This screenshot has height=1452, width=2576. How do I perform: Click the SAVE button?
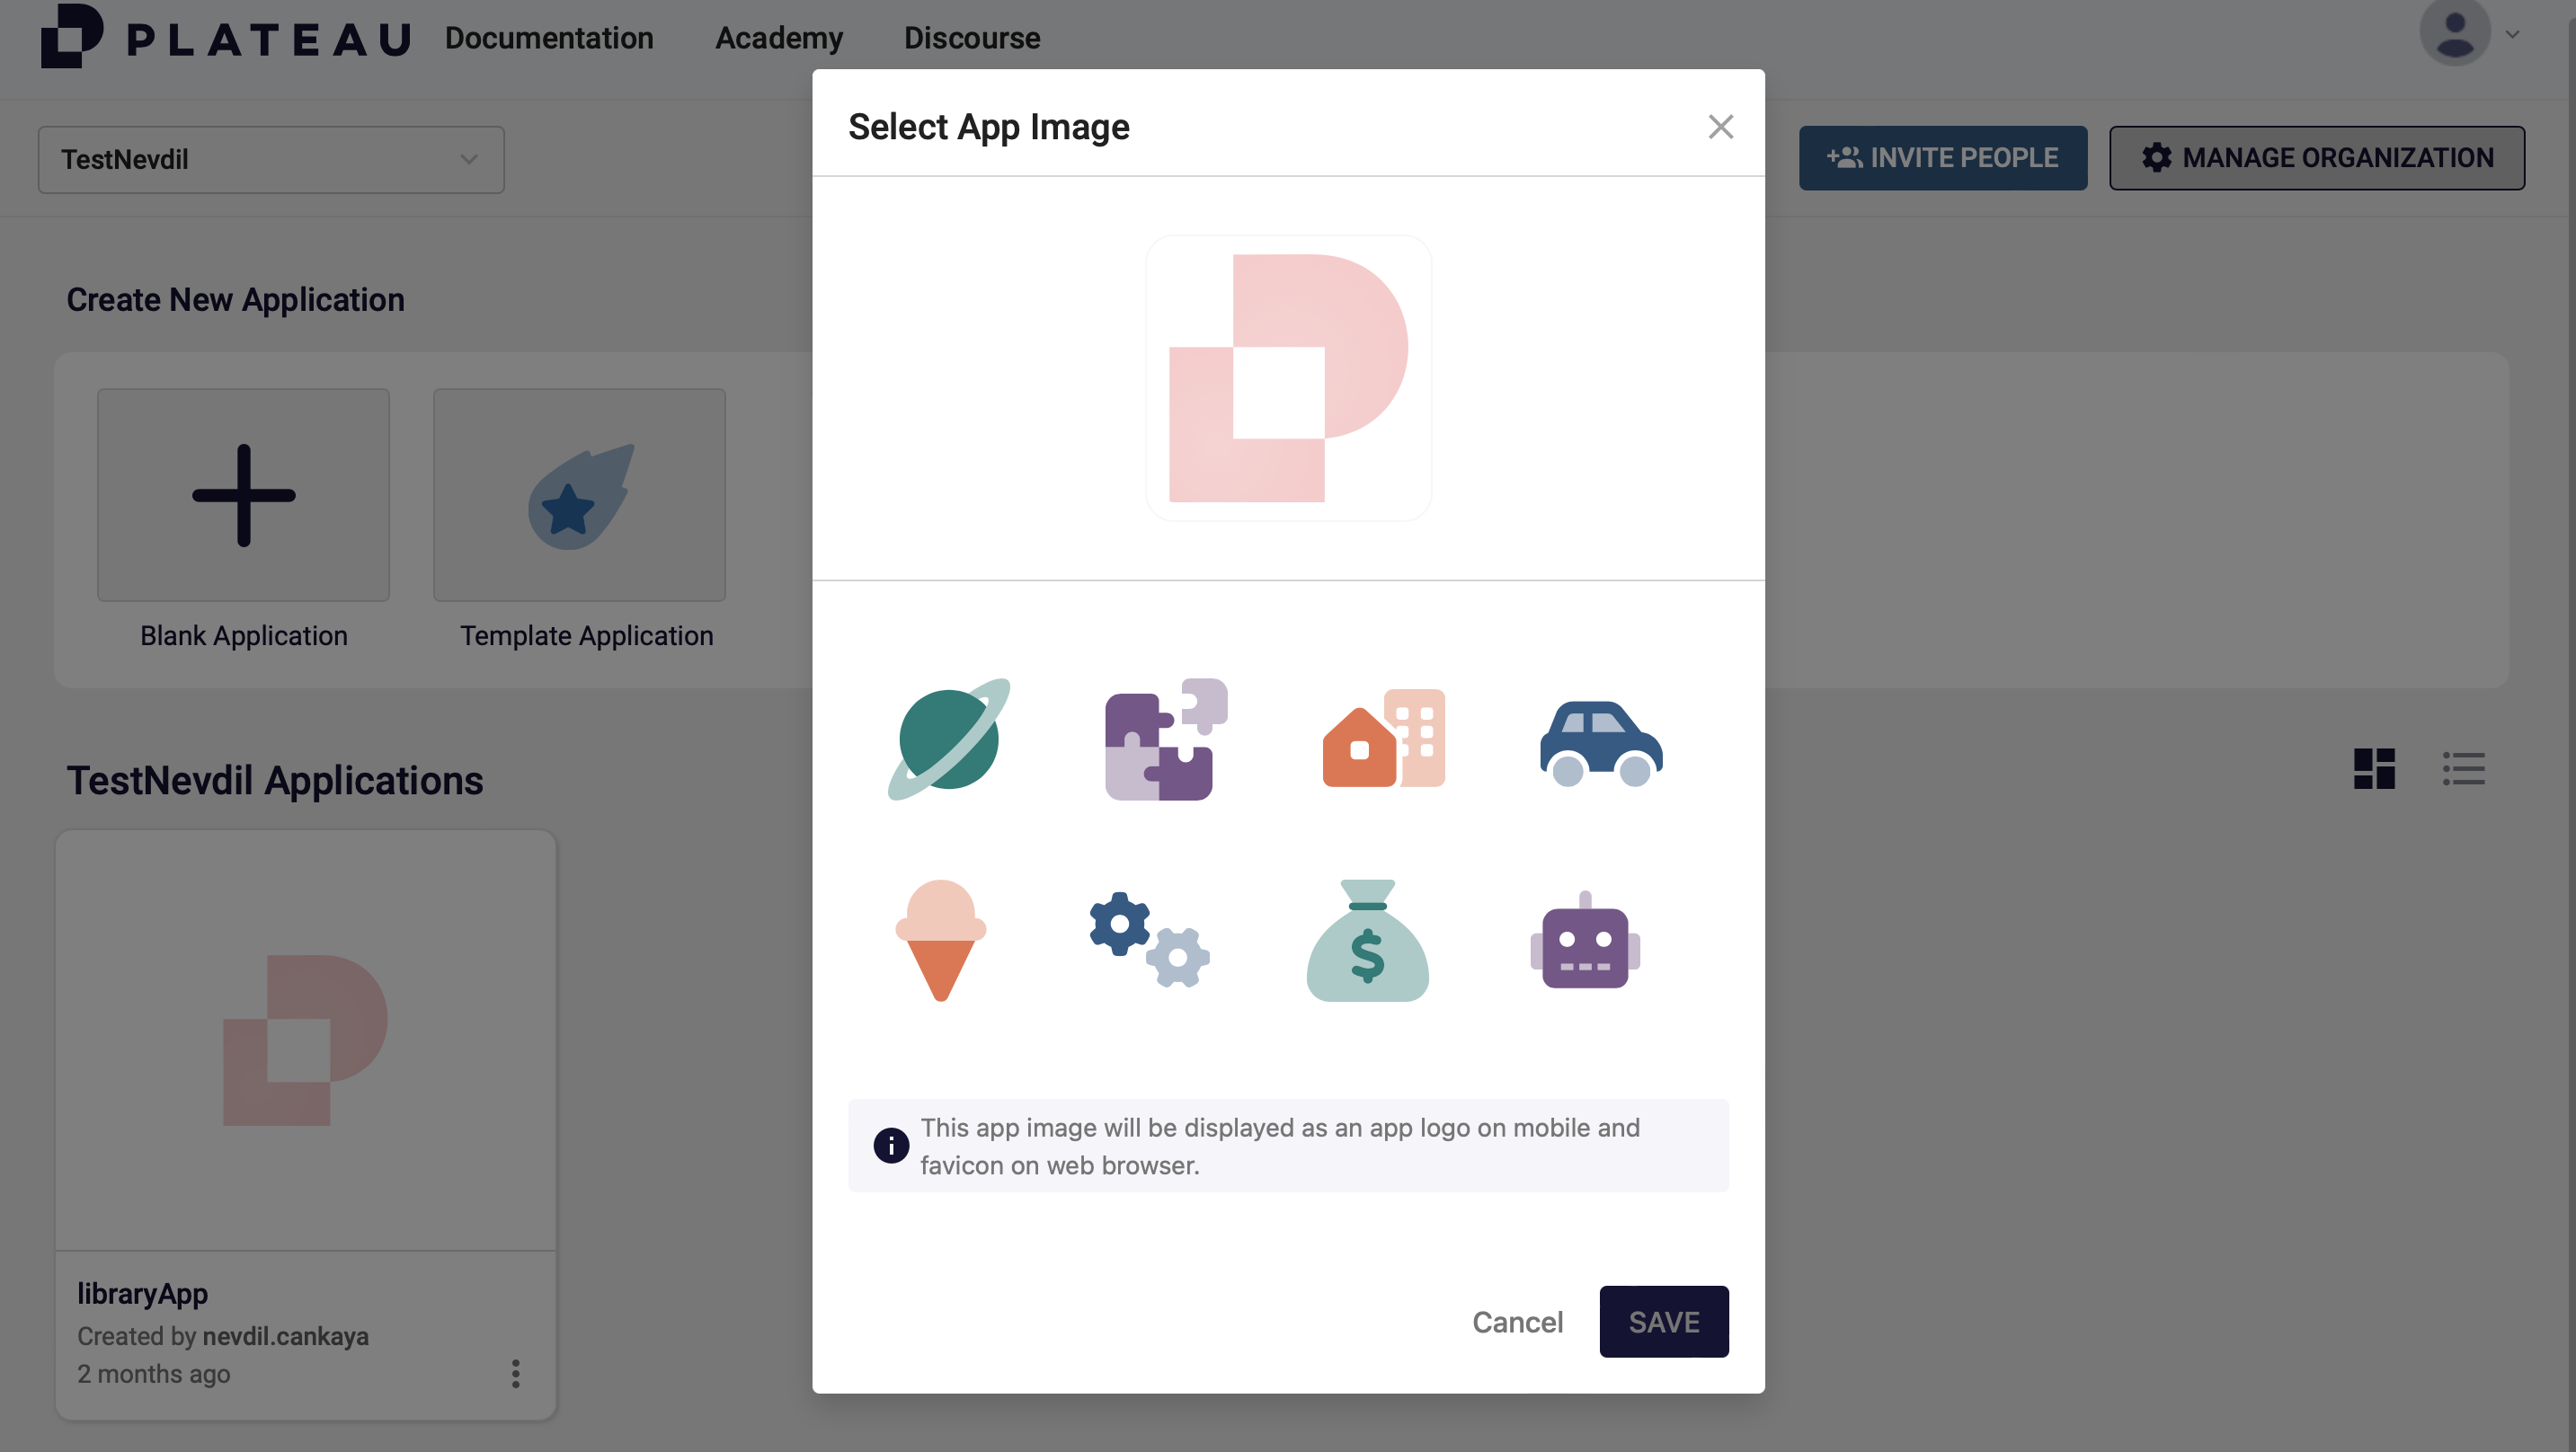[1663, 1321]
